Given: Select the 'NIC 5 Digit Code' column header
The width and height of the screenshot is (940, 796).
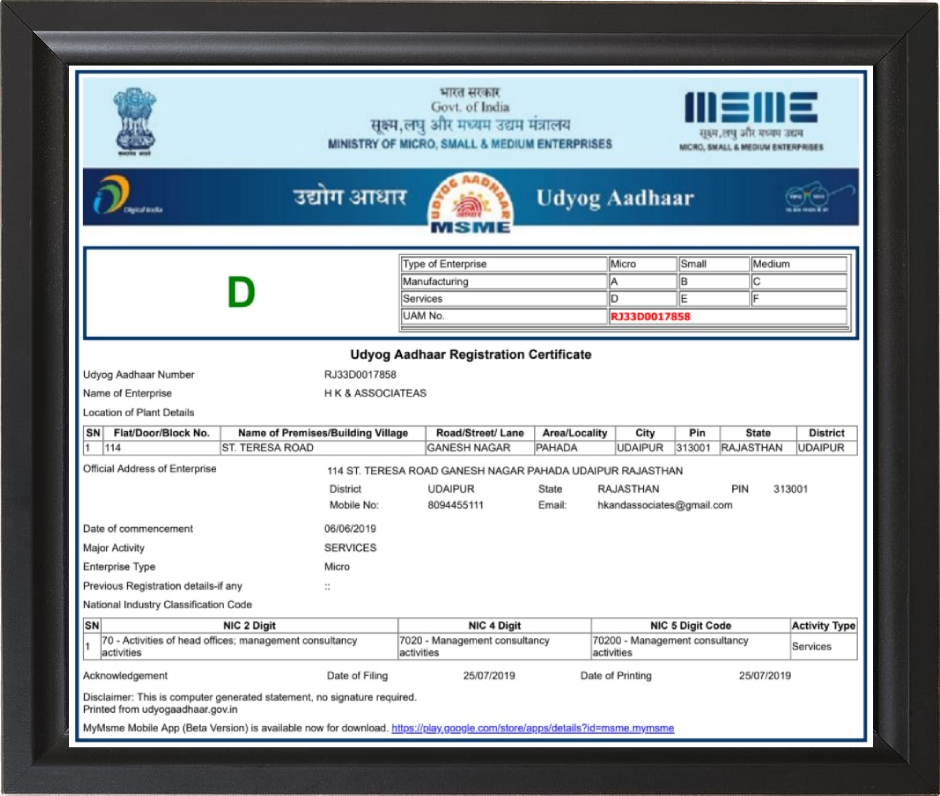Looking at the screenshot, I should (x=690, y=626).
